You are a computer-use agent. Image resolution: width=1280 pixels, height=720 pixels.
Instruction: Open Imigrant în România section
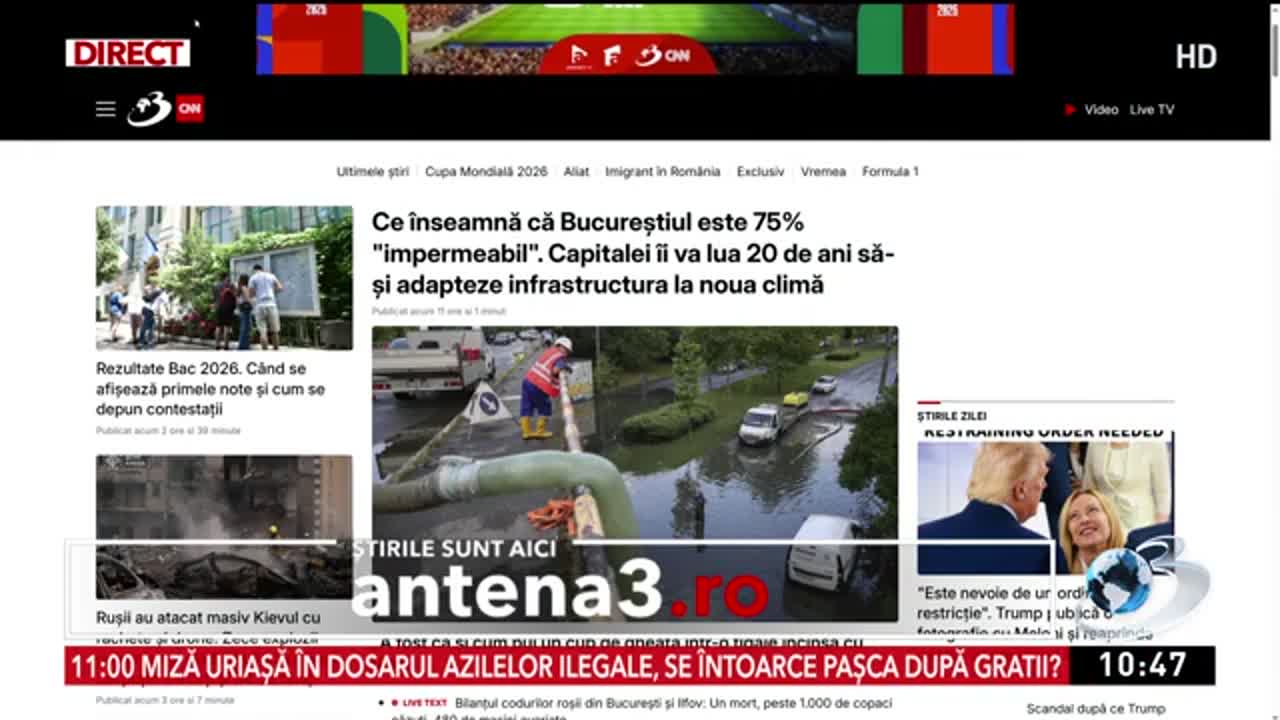pos(662,171)
